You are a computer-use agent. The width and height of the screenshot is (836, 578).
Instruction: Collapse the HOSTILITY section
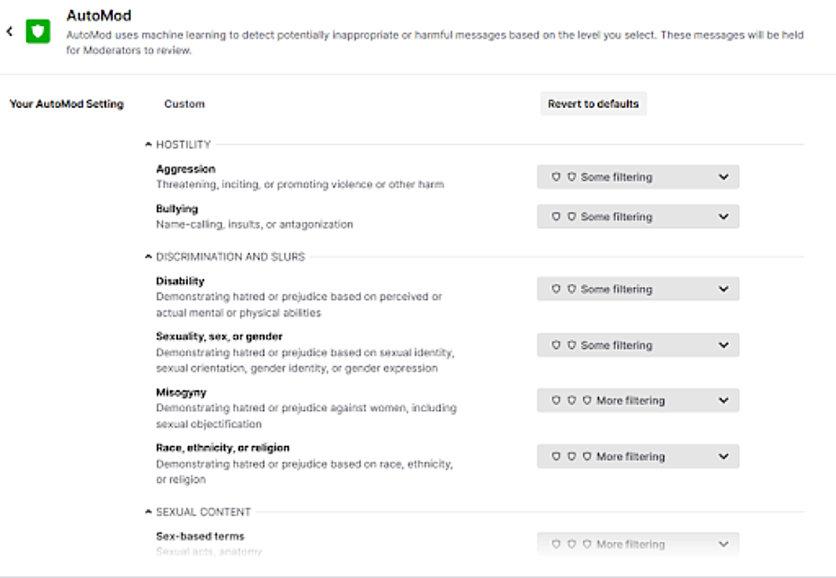tap(149, 145)
